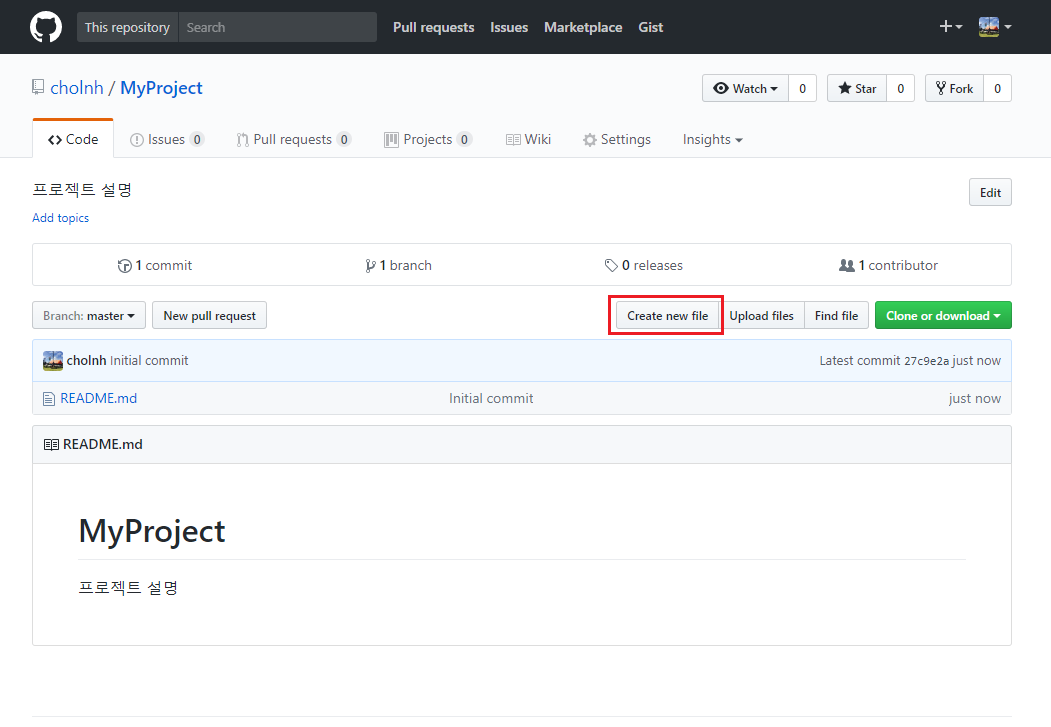Open the plus create-new menu

coord(950,27)
